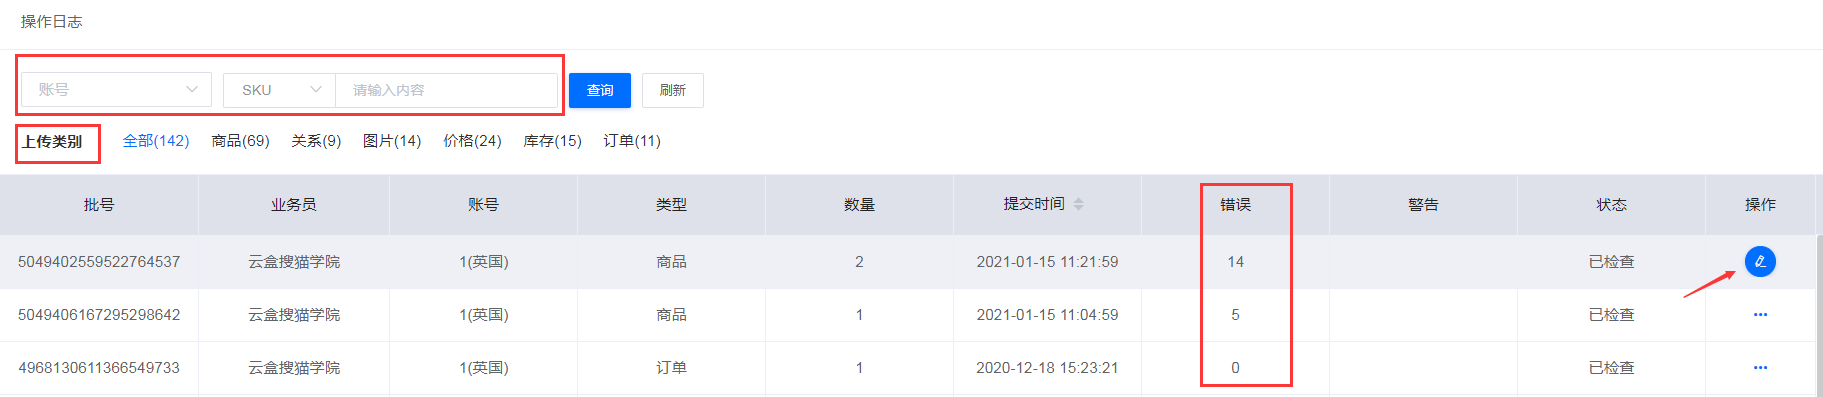1823x397 pixels.
Task: Open more actions for batch 4968130611366549733
Action: click(x=1760, y=368)
